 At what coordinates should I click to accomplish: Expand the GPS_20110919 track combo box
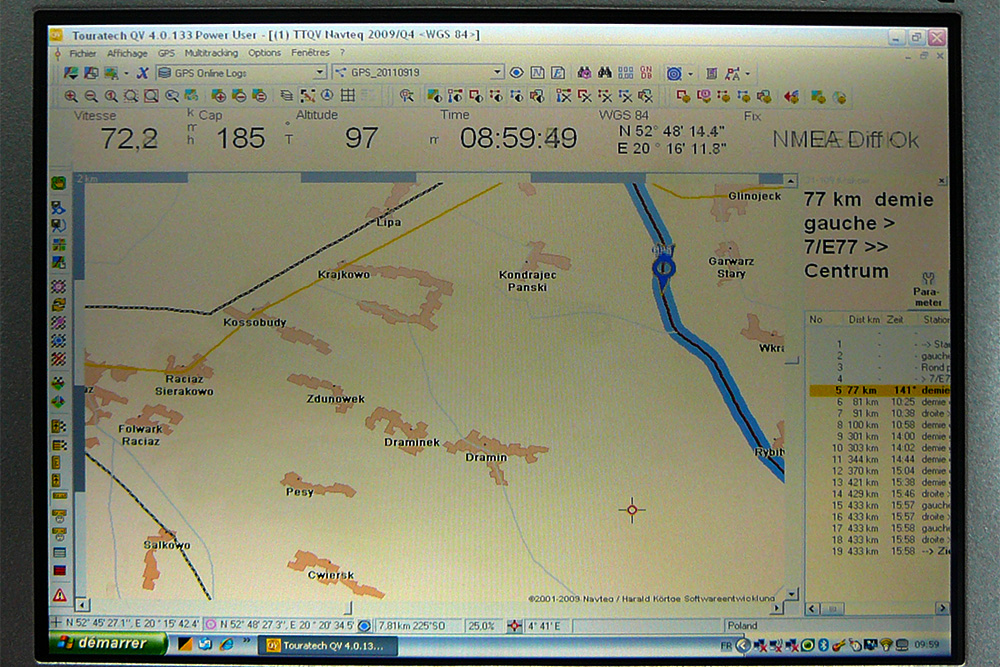pos(497,73)
